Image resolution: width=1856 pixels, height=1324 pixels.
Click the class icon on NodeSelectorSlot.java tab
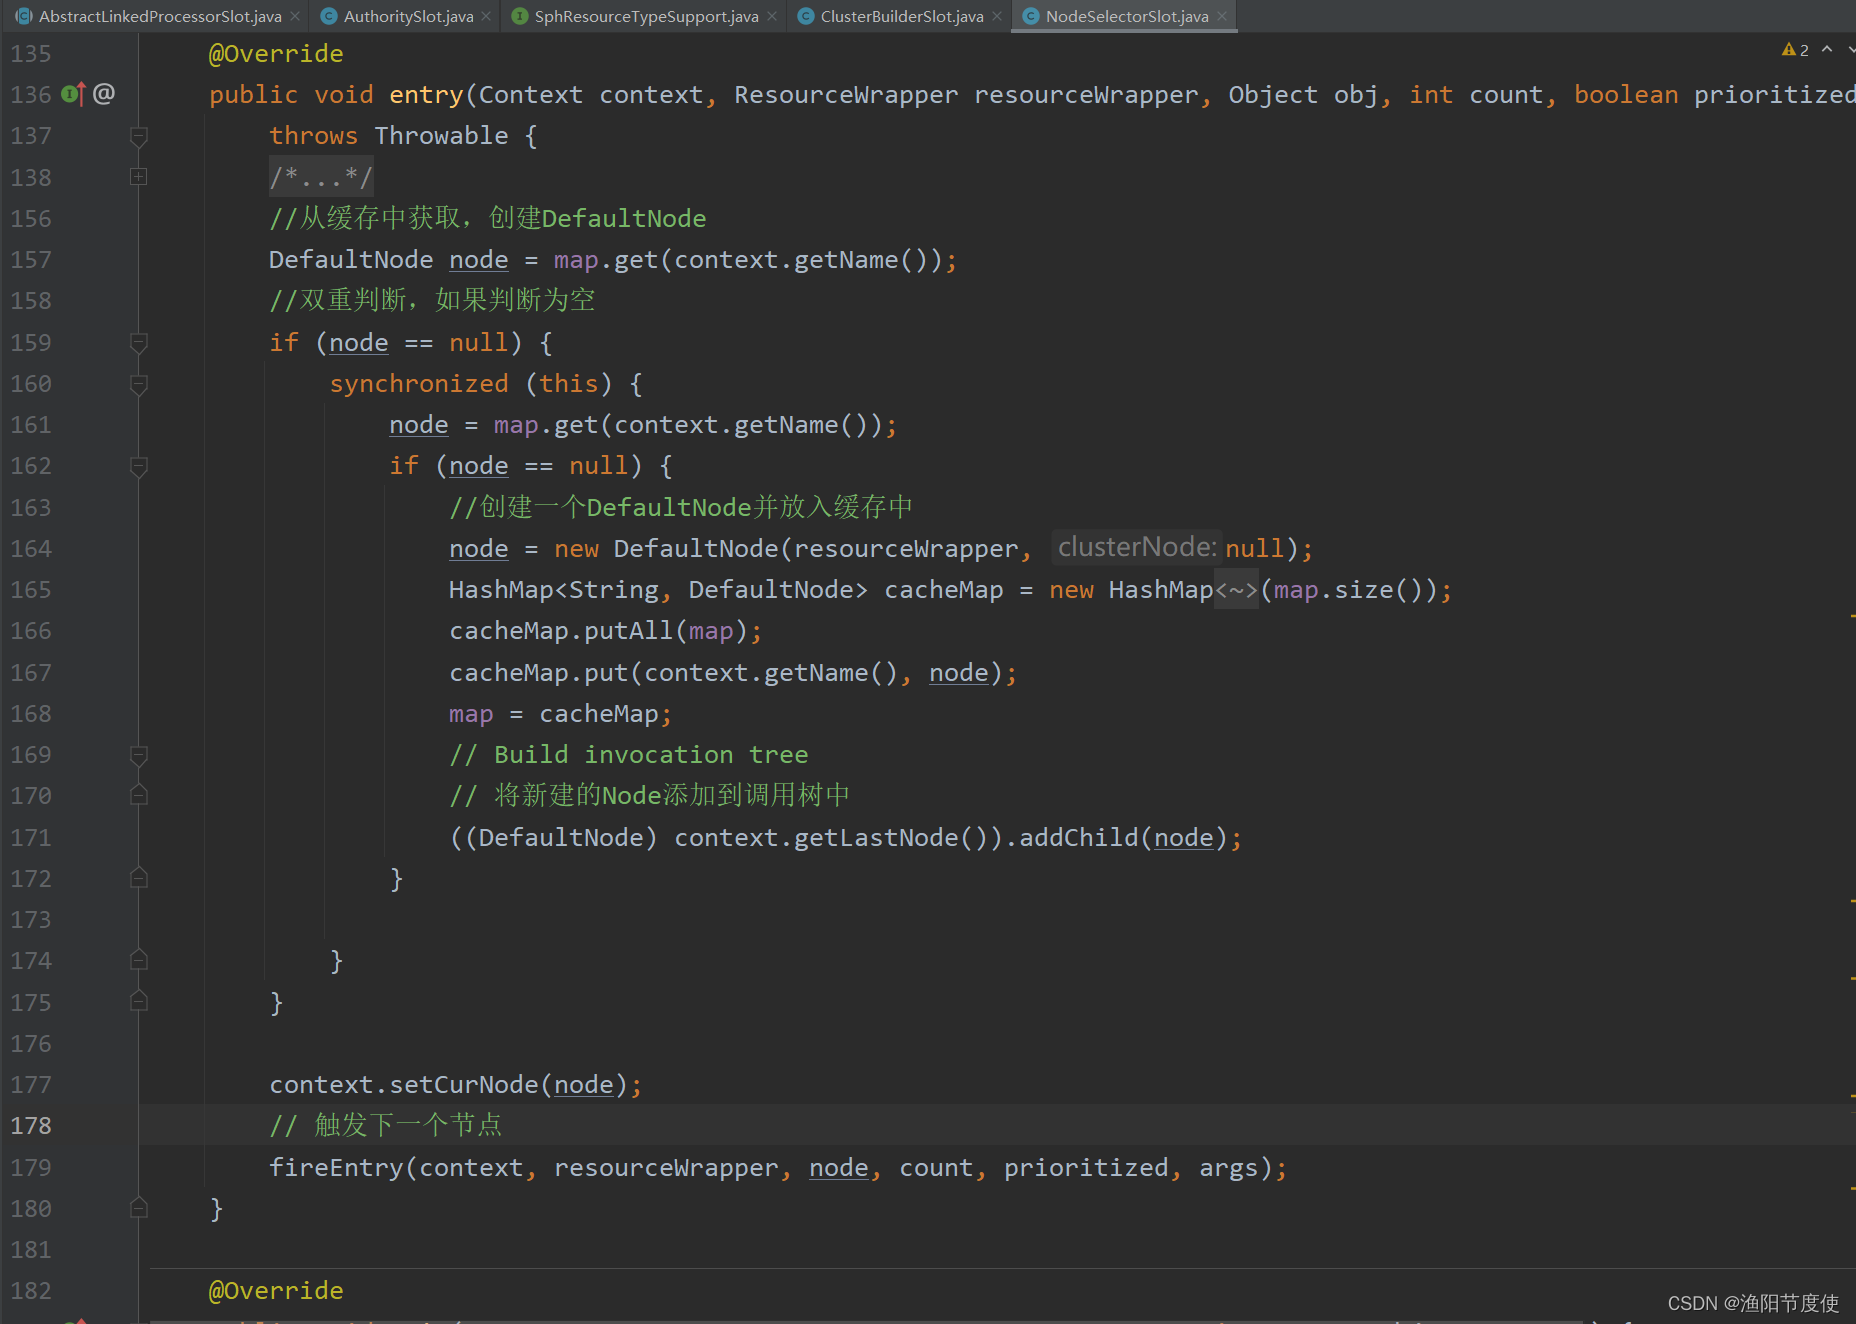(x=1030, y=16)
